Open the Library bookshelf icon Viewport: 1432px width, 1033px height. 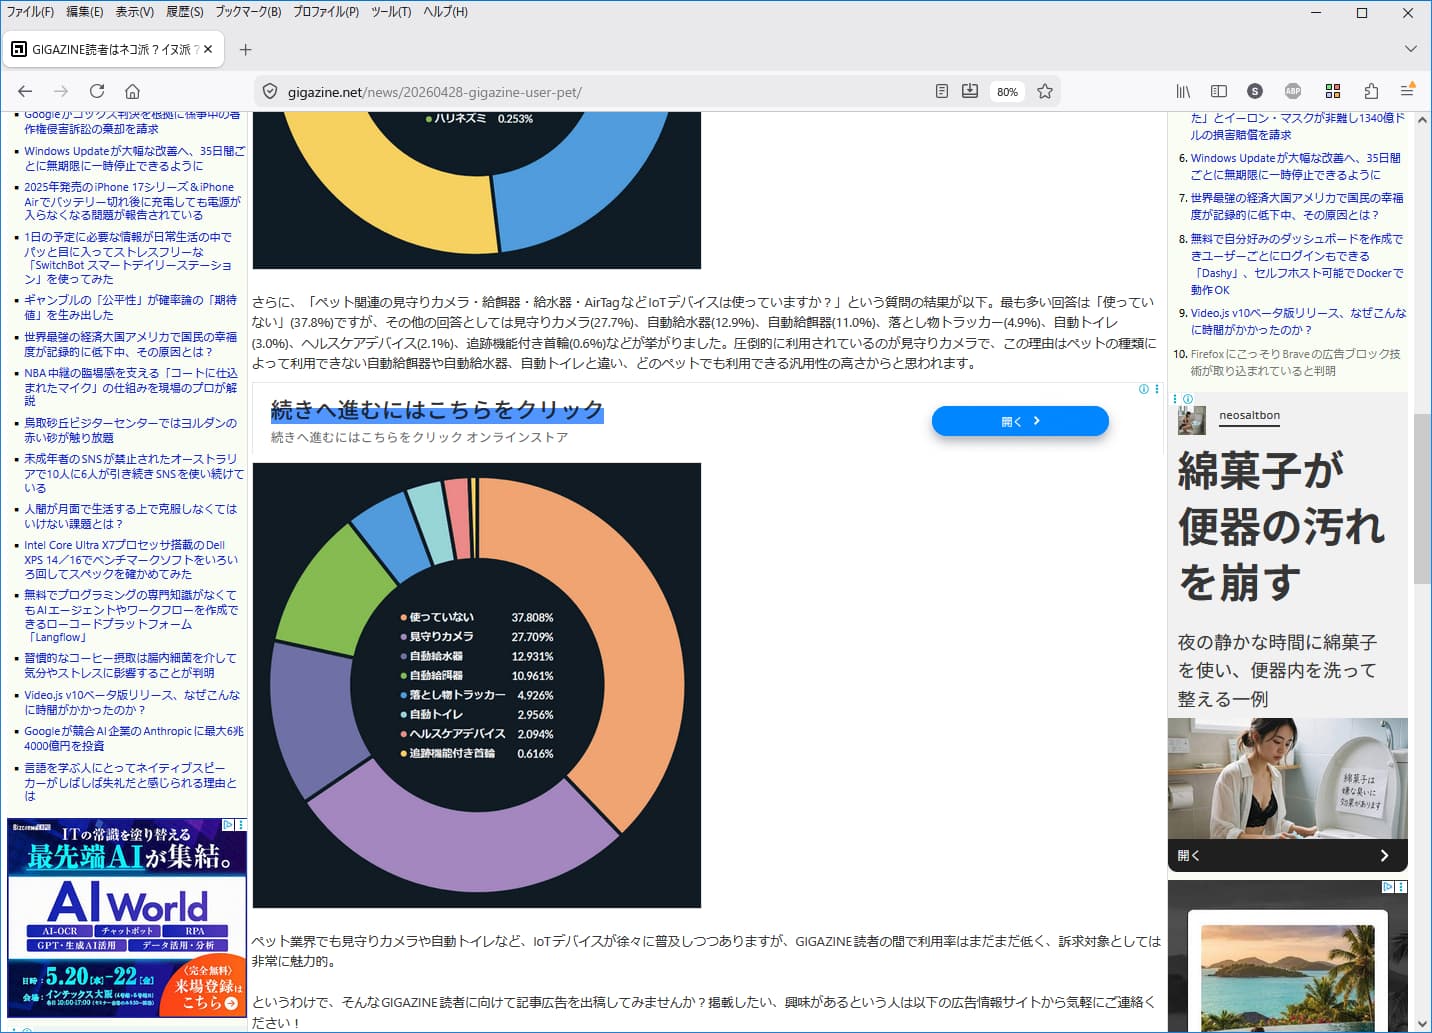(x=1183, y=91)
